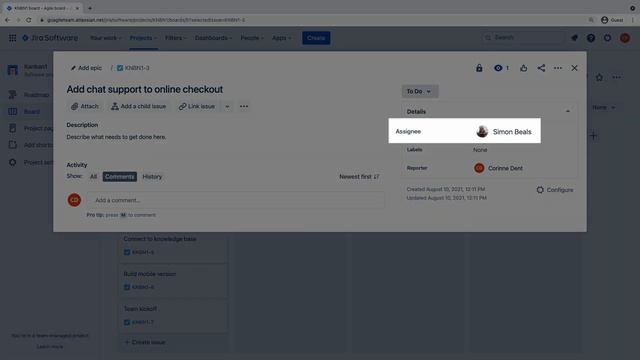This screenshot has width=640, height=360.
Task: Click Add a child issue
Action: coord(139,106)
